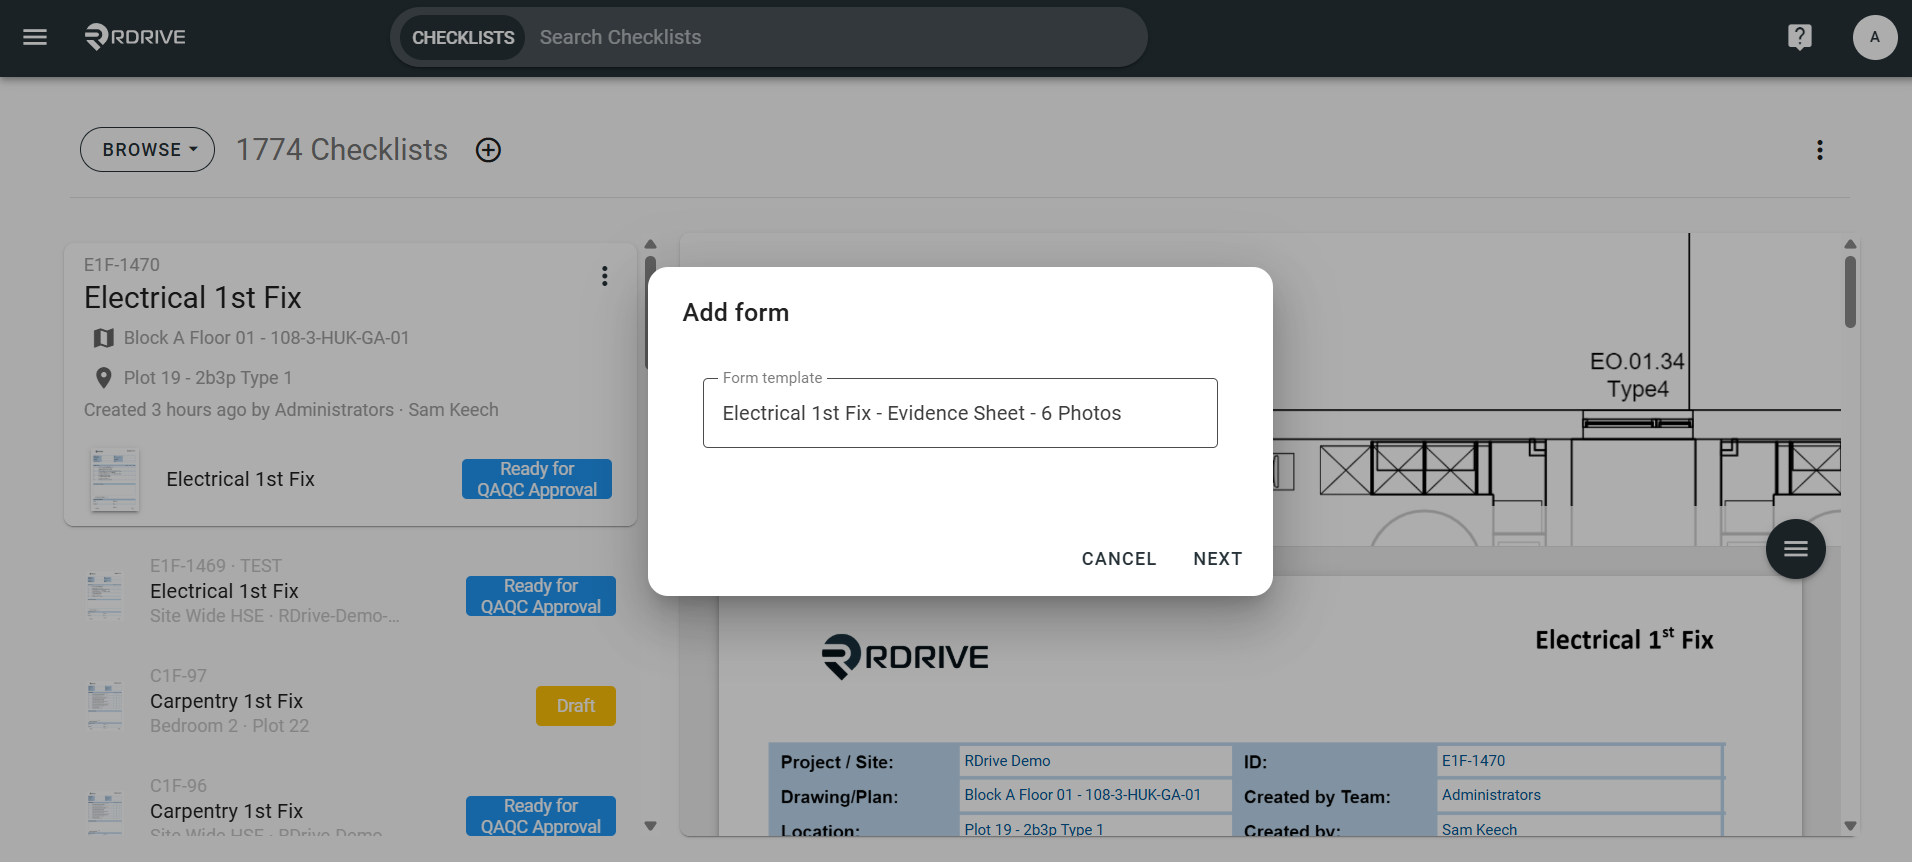Add a new checklist with plus icon
Screen dimensions: 1912x862
(x=488, y=150)
